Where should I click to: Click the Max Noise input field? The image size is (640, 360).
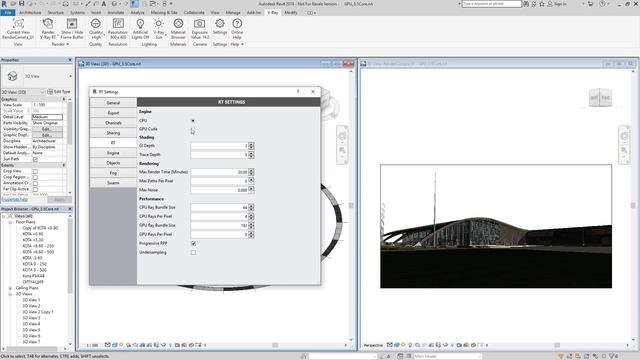pos(220,190)
